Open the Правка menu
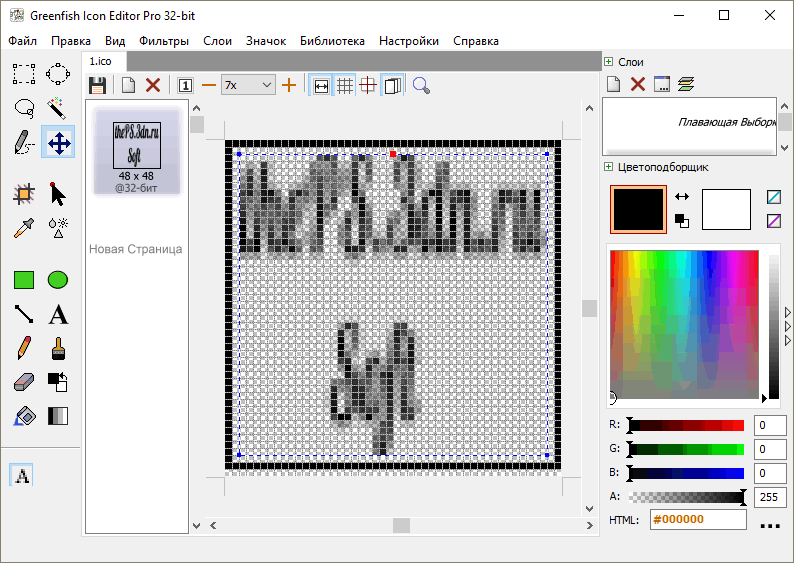Viewport: 794px width, 563px height. [71, 41]
